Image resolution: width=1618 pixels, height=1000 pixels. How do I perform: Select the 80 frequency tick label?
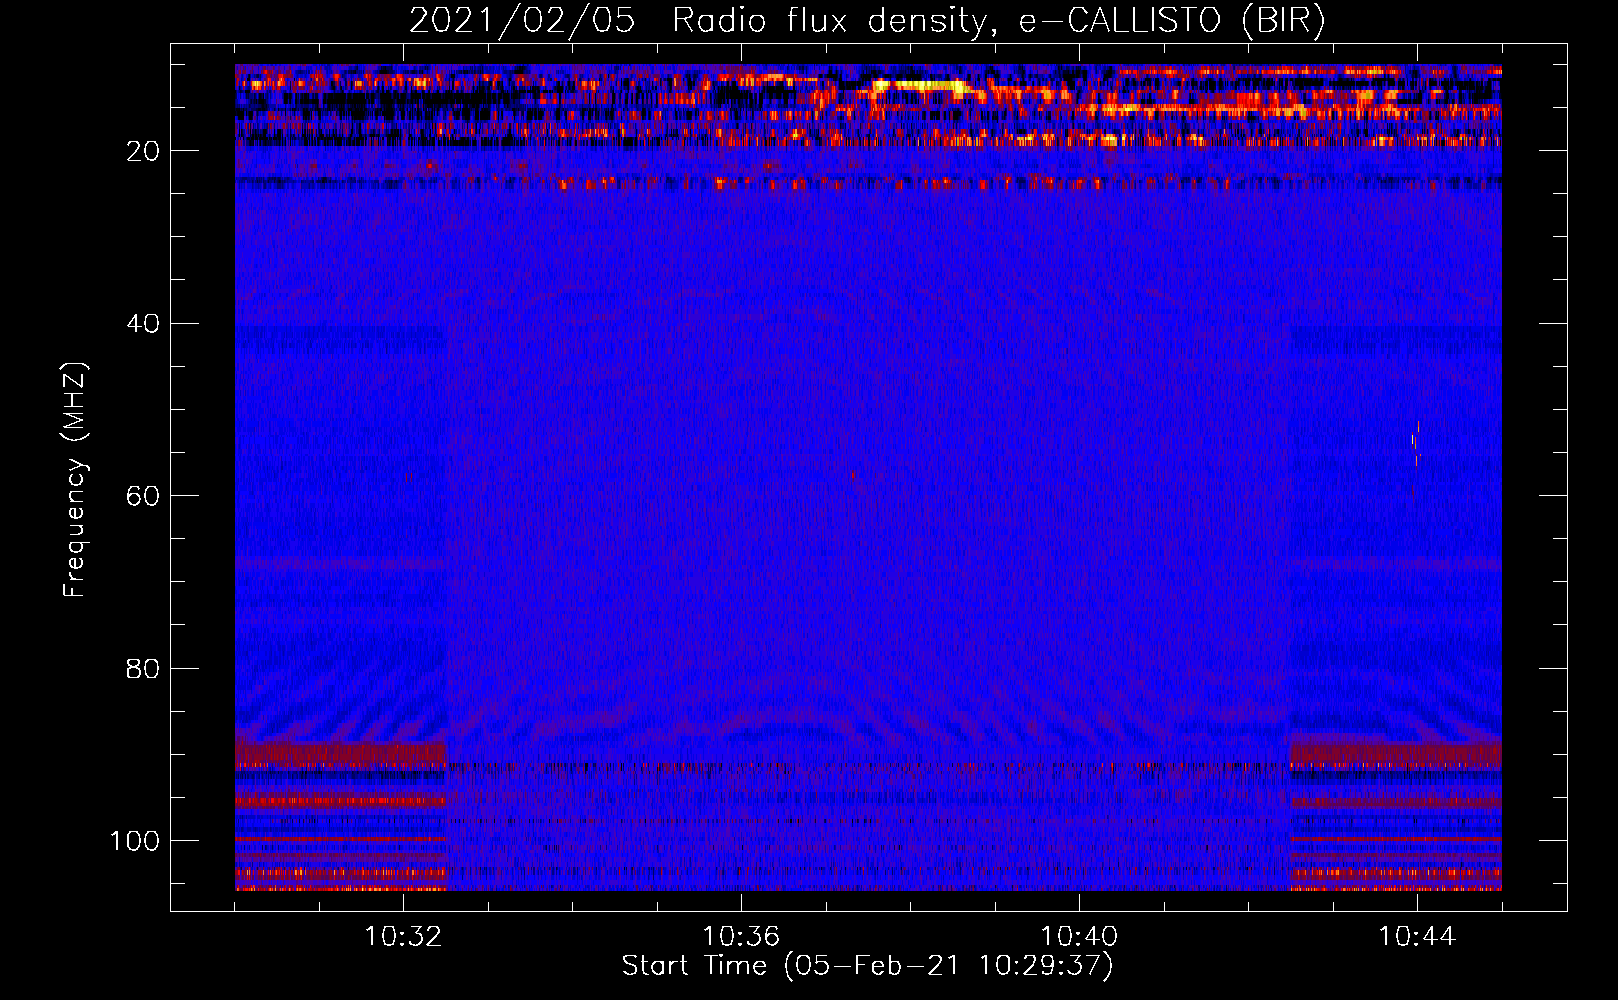pyautogui.click(x=143, y=669)
